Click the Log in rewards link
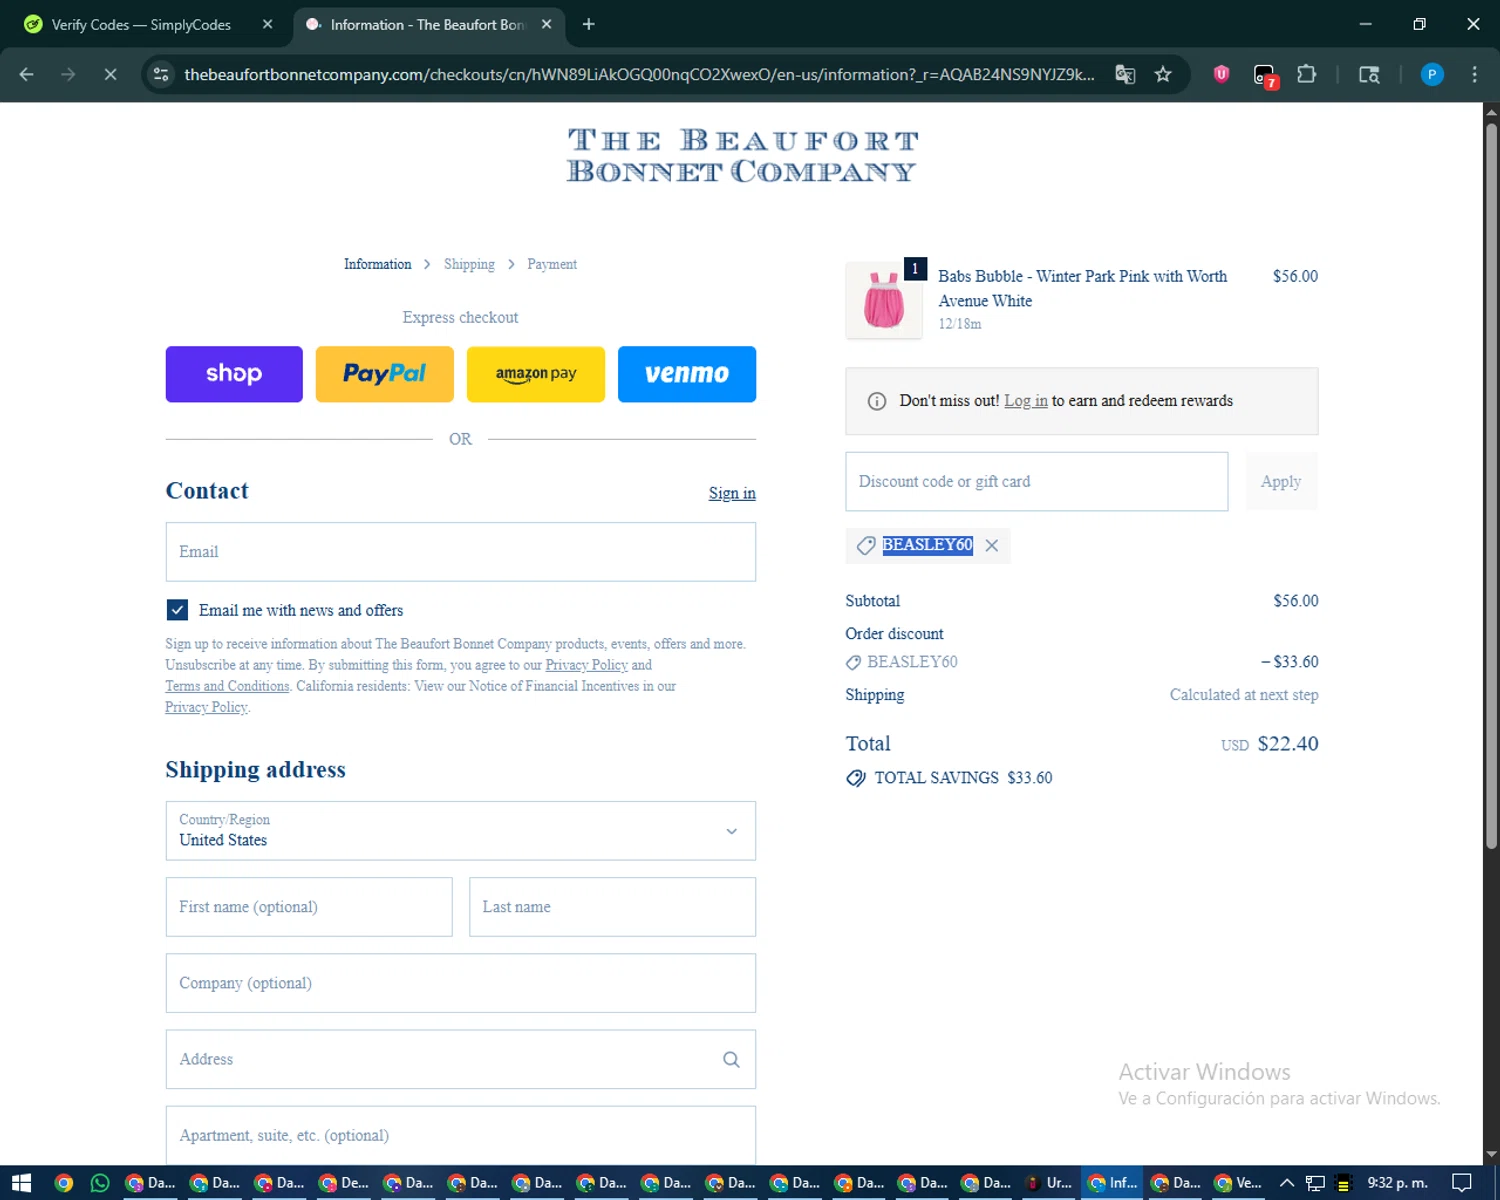Screen dimensions: 1500x1200 coord(1026,401)
